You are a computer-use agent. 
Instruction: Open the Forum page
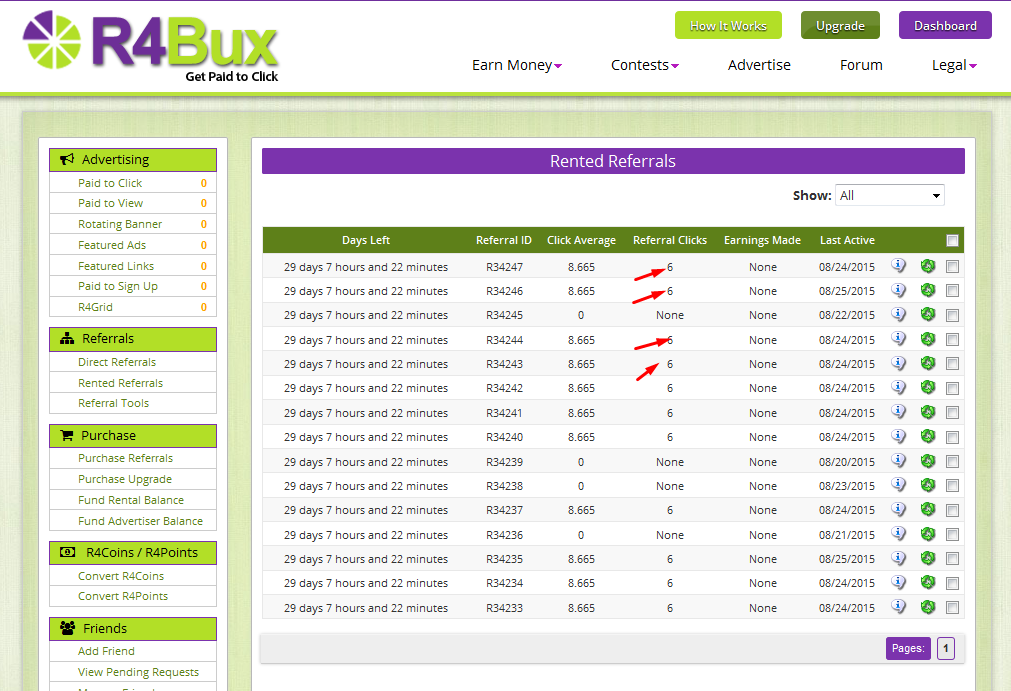pos(861,65)
